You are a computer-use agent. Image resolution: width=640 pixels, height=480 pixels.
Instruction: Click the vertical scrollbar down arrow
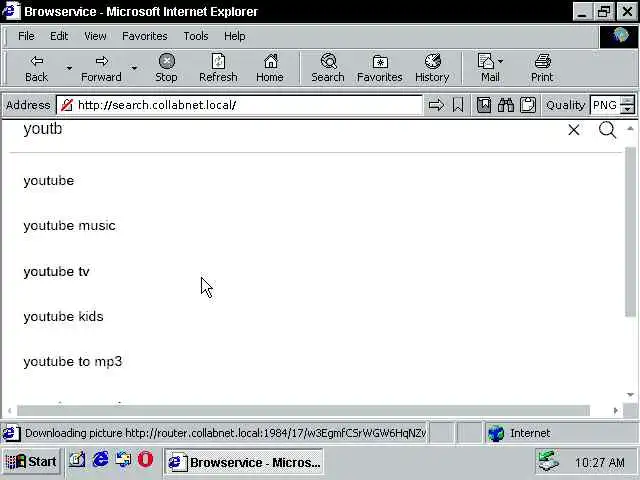631,395
